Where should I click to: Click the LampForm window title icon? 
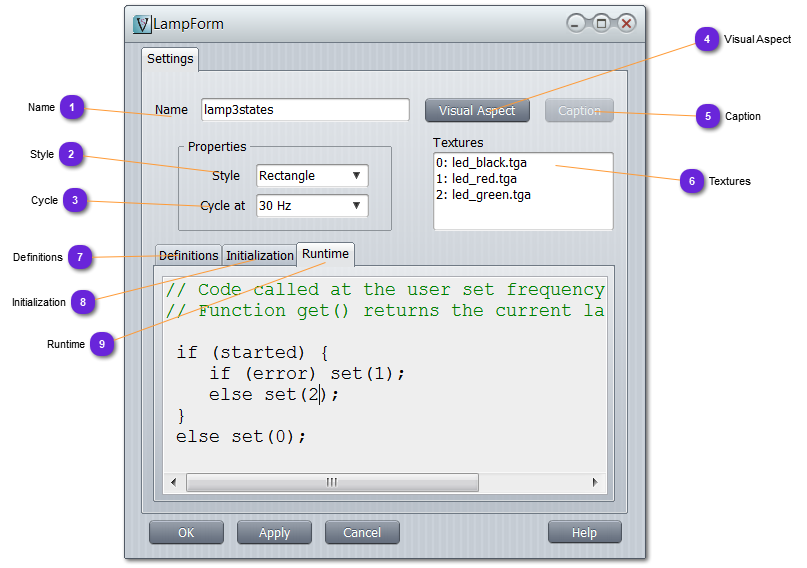tap(142, 24)
